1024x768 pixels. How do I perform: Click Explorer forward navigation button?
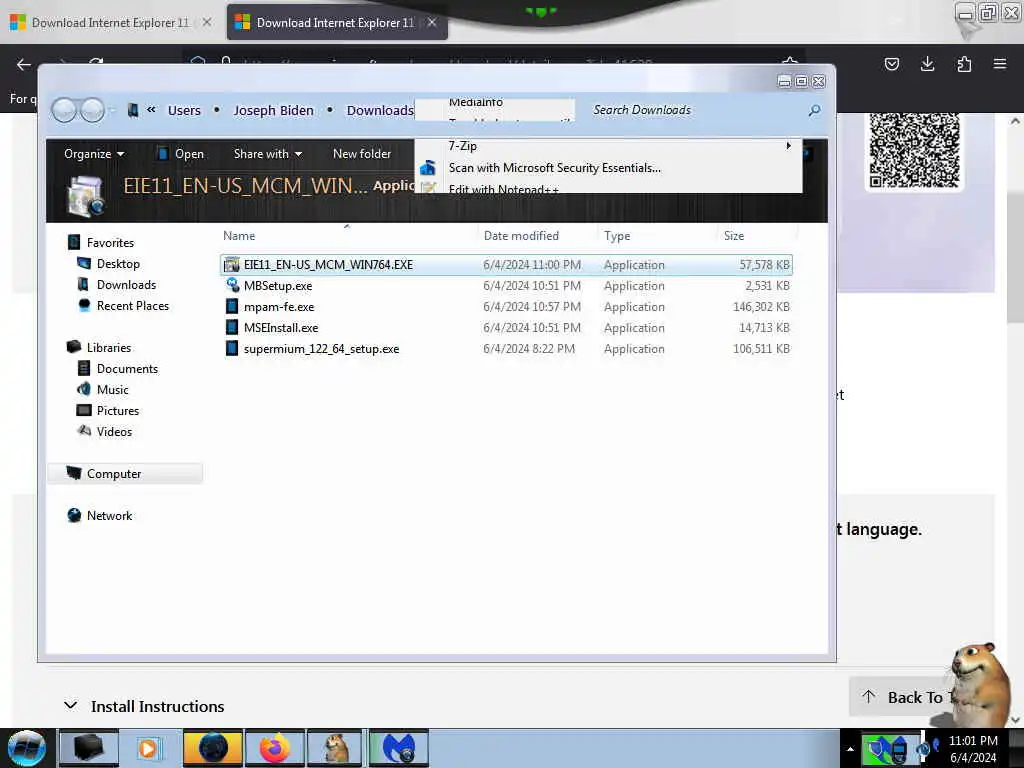[91, 110]
